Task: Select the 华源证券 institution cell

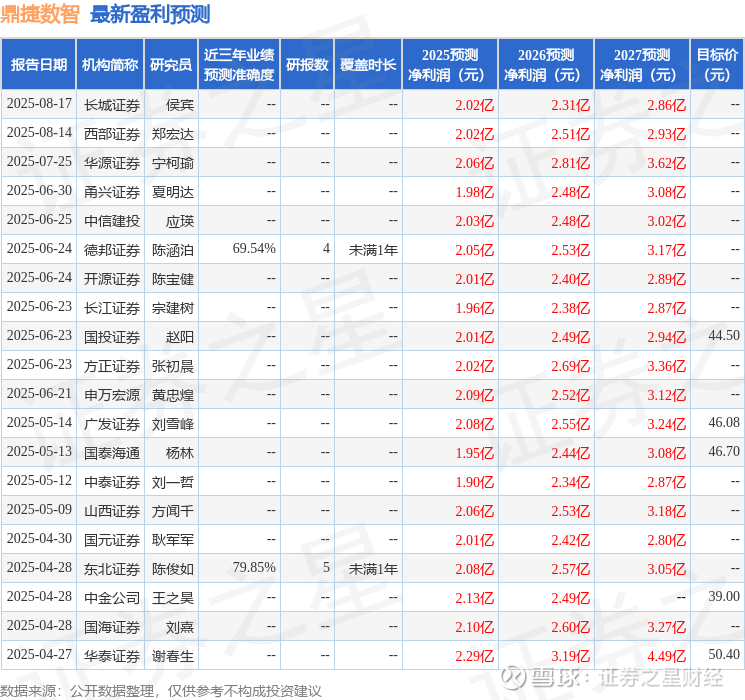Action: 112,163
